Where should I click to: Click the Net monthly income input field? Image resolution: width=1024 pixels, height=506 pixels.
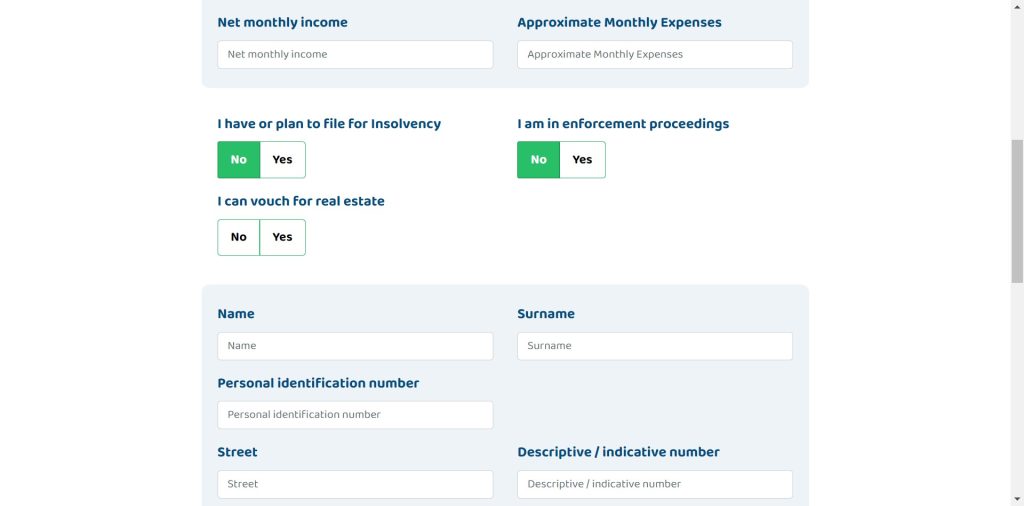coord(355,54)
